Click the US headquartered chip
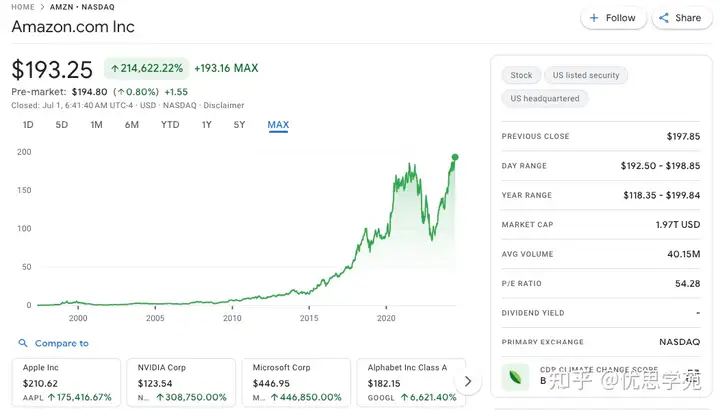The image size is (720, 410). click(x=545, y=99)
